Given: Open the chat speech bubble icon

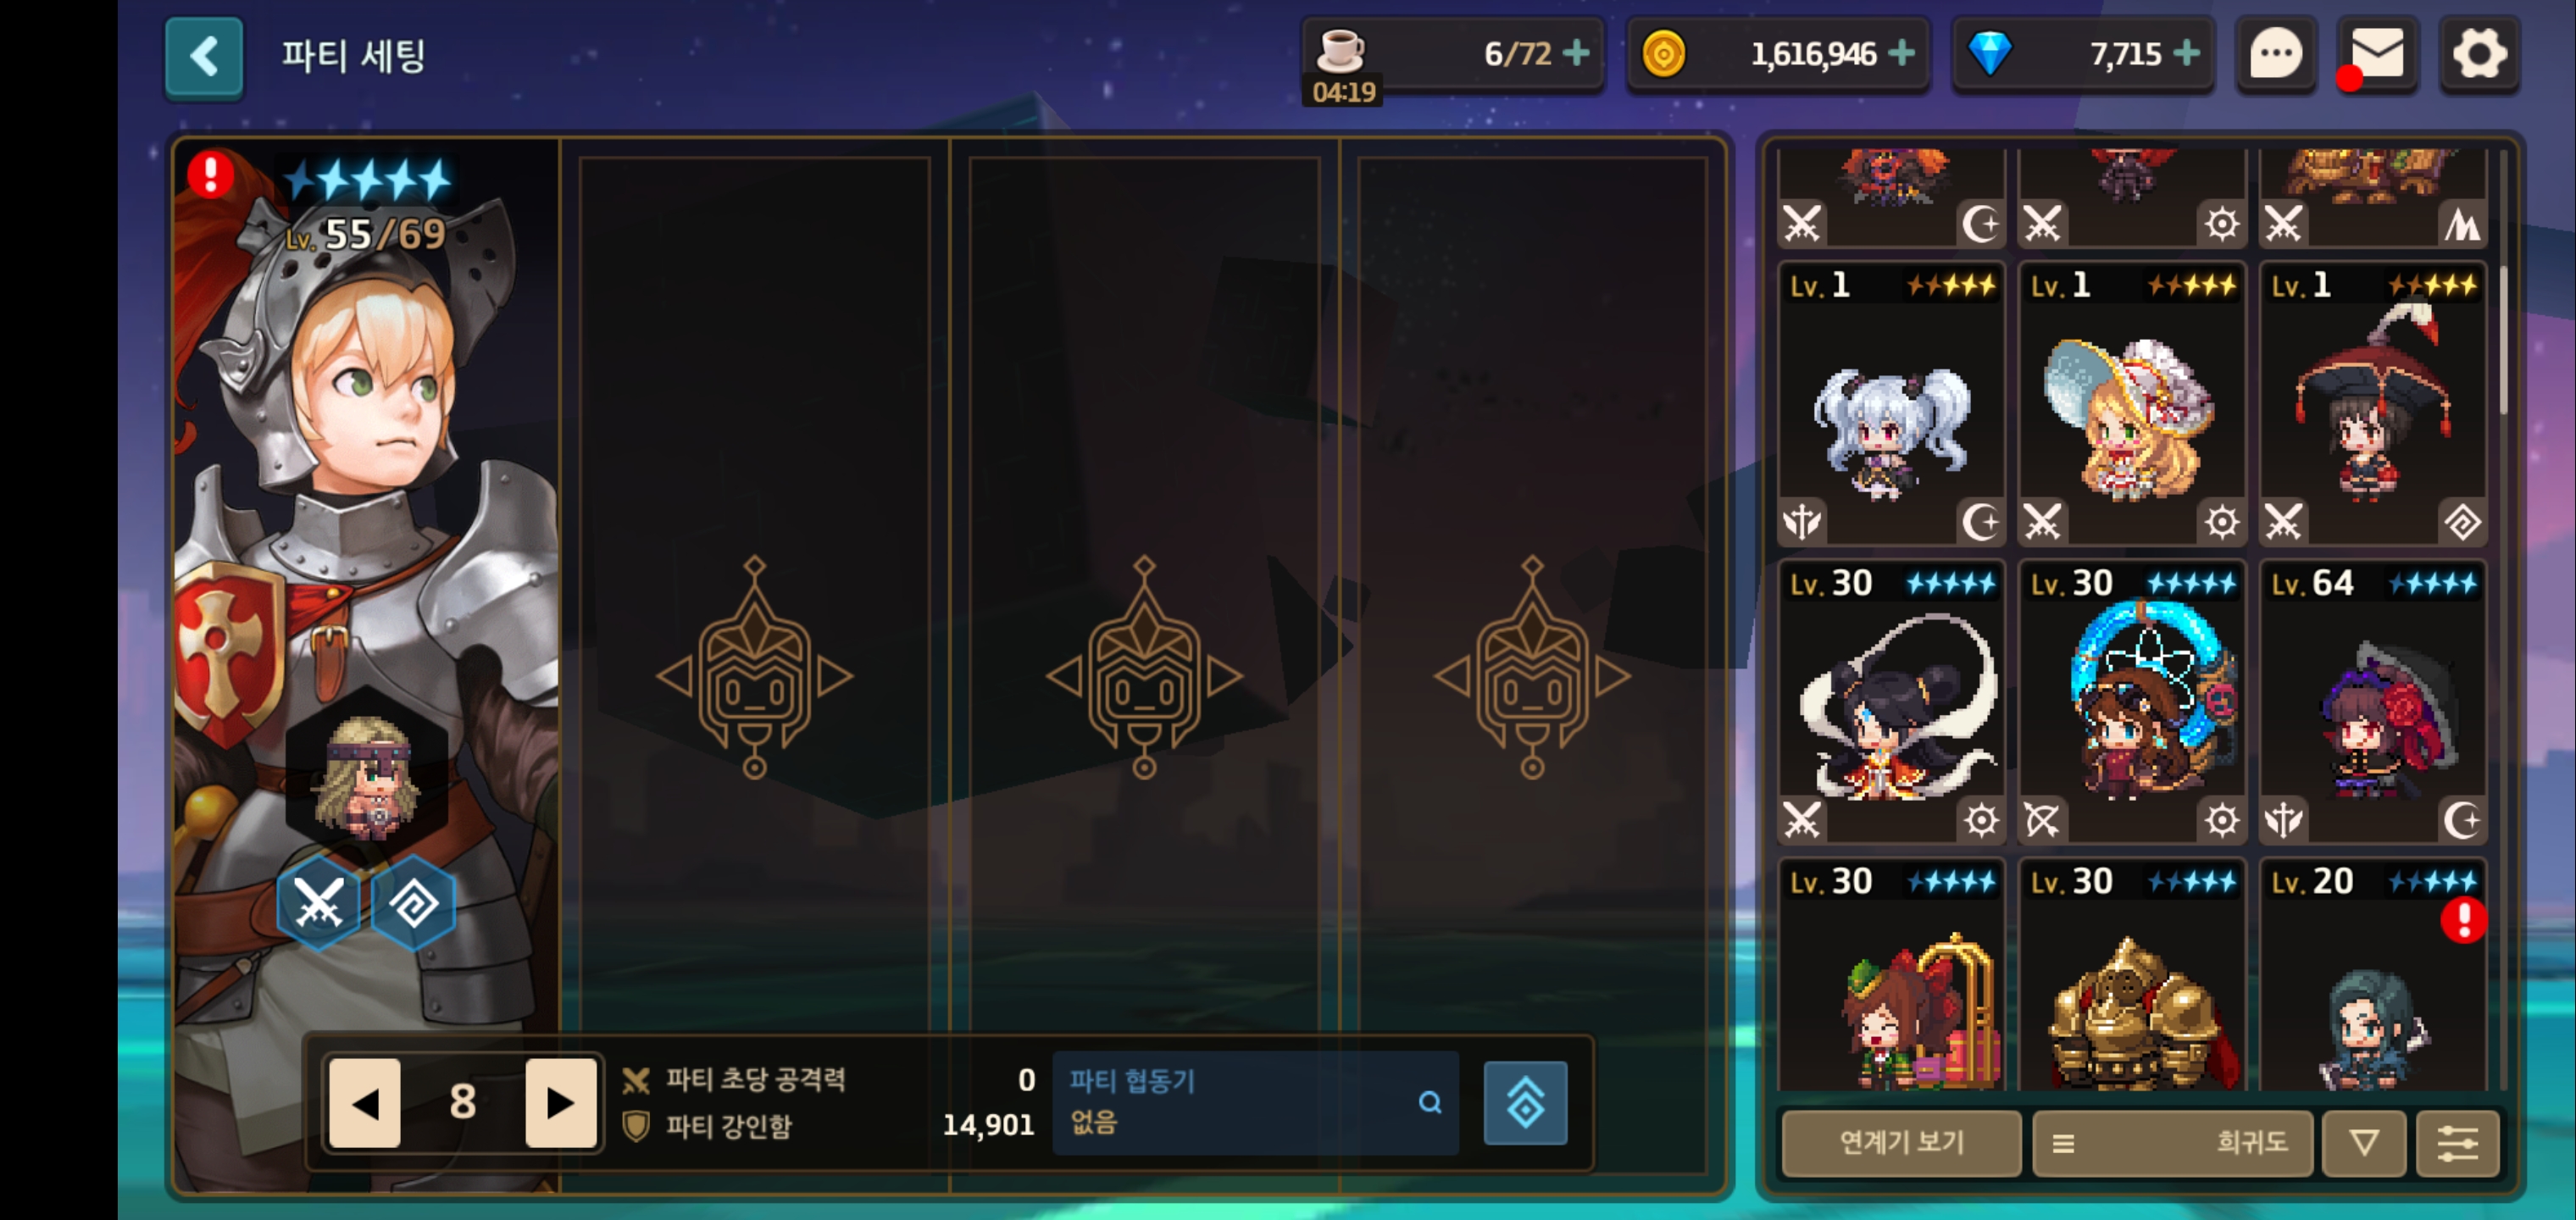Looking at the screenshot, I should click(x=2276, y=54).
